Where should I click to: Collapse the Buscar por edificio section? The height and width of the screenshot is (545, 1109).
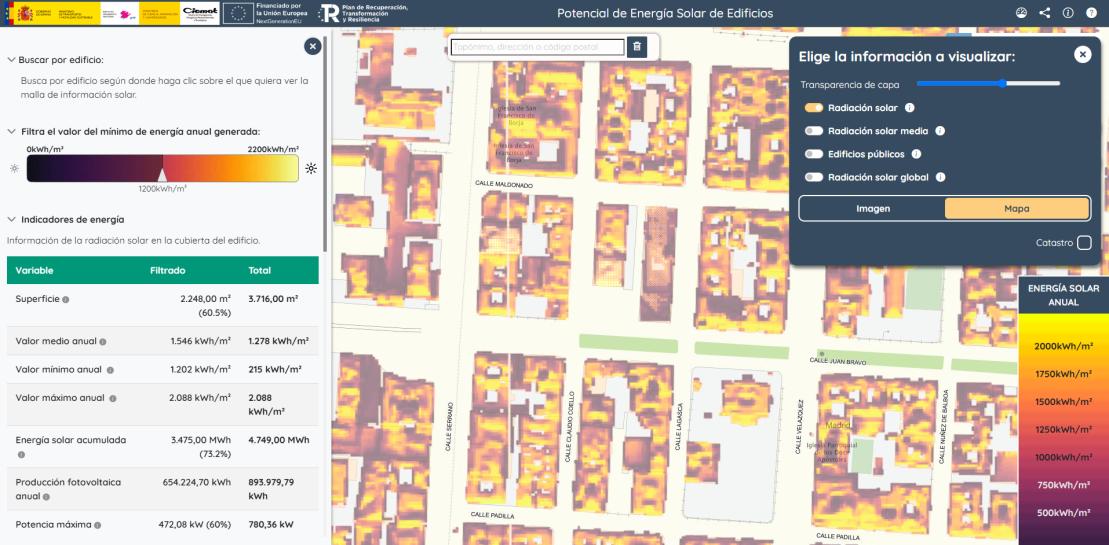coord(11,60)
